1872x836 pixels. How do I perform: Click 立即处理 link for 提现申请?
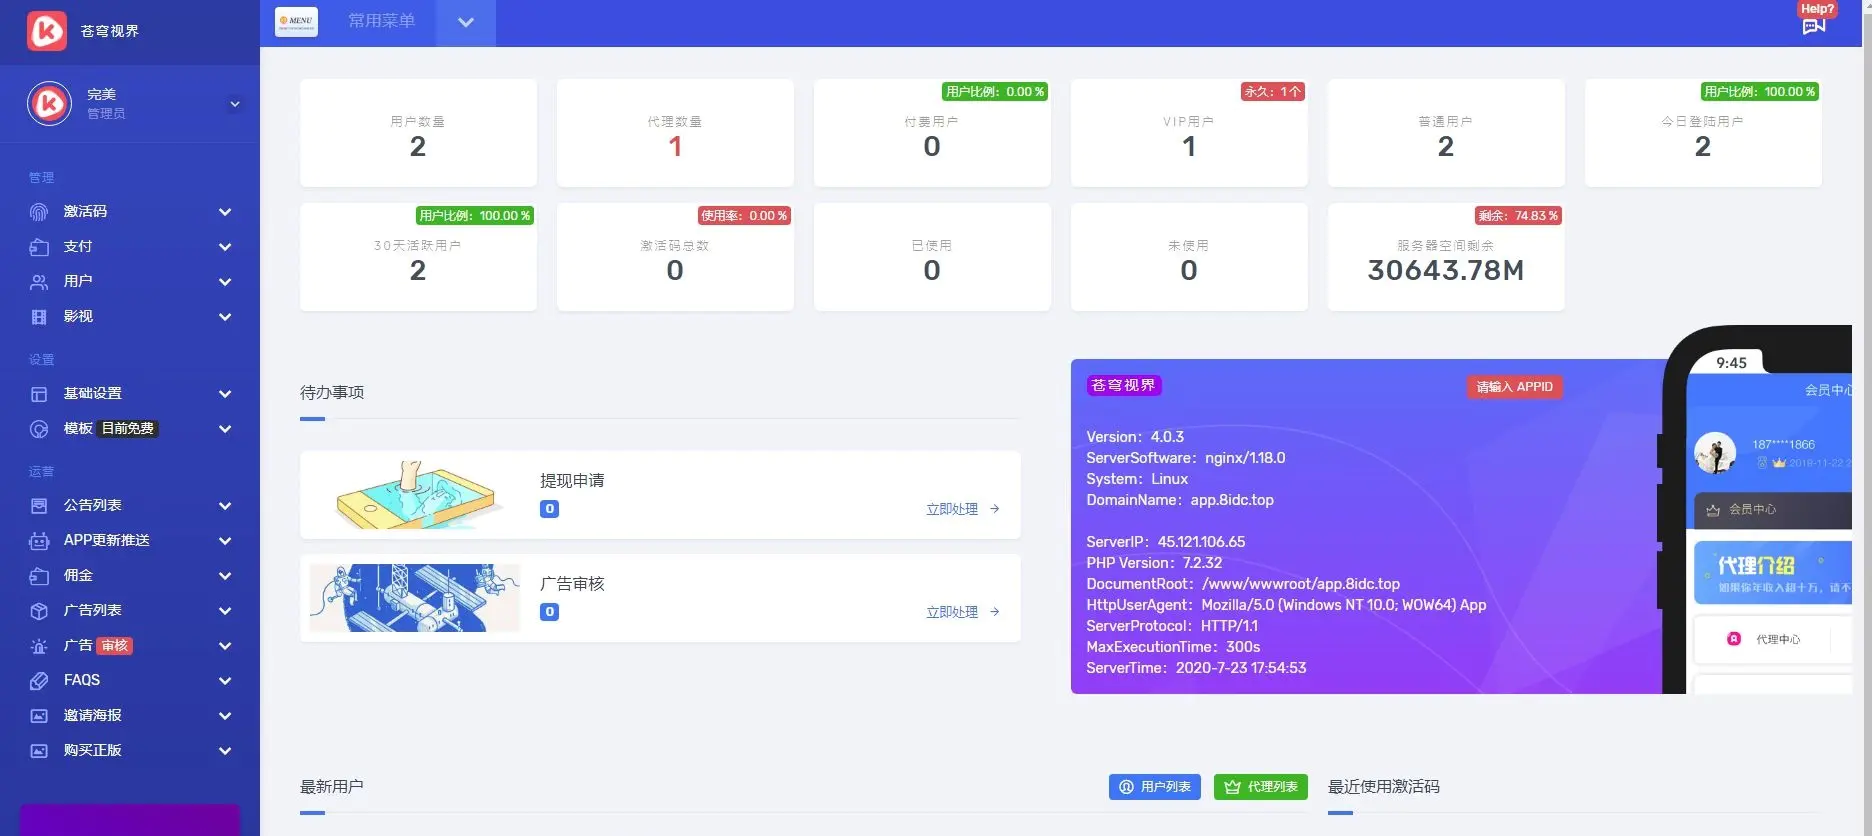click(952, 509)
